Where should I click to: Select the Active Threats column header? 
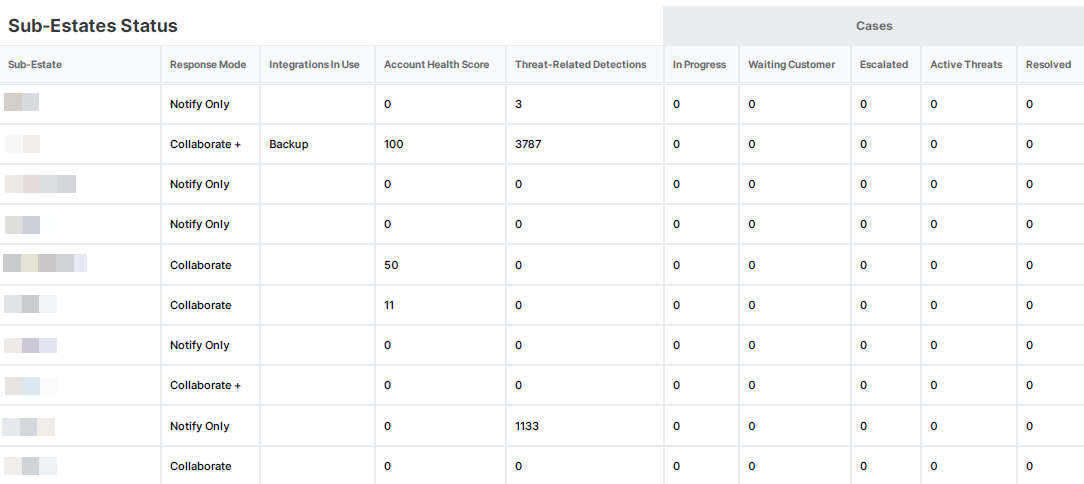pyautogui.click(x=966, y=65)
